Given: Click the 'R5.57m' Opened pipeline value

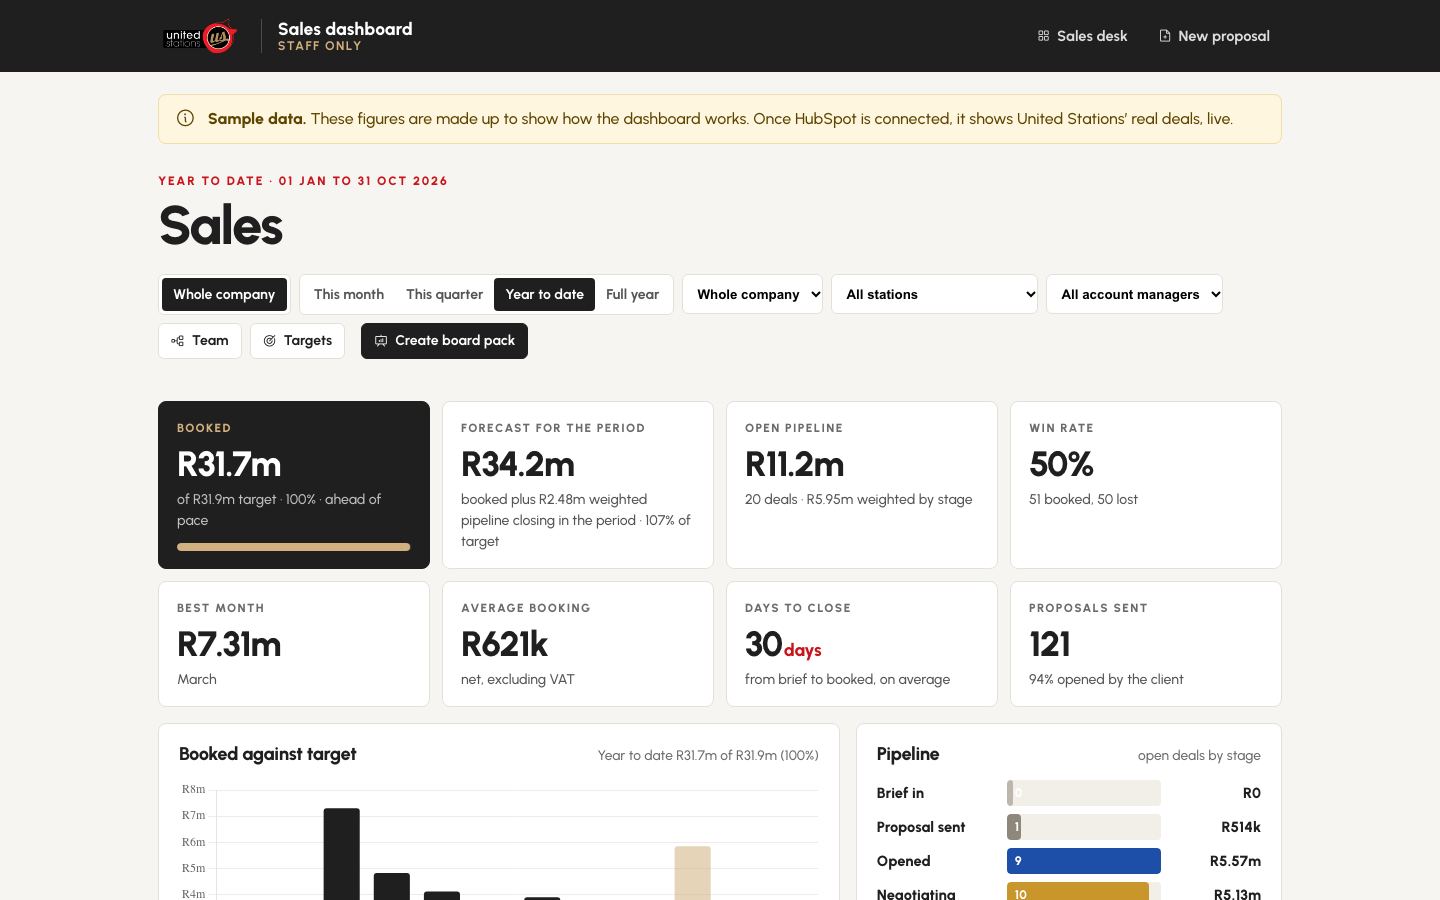Looking at the screenshot, I should pos(1235,861).
